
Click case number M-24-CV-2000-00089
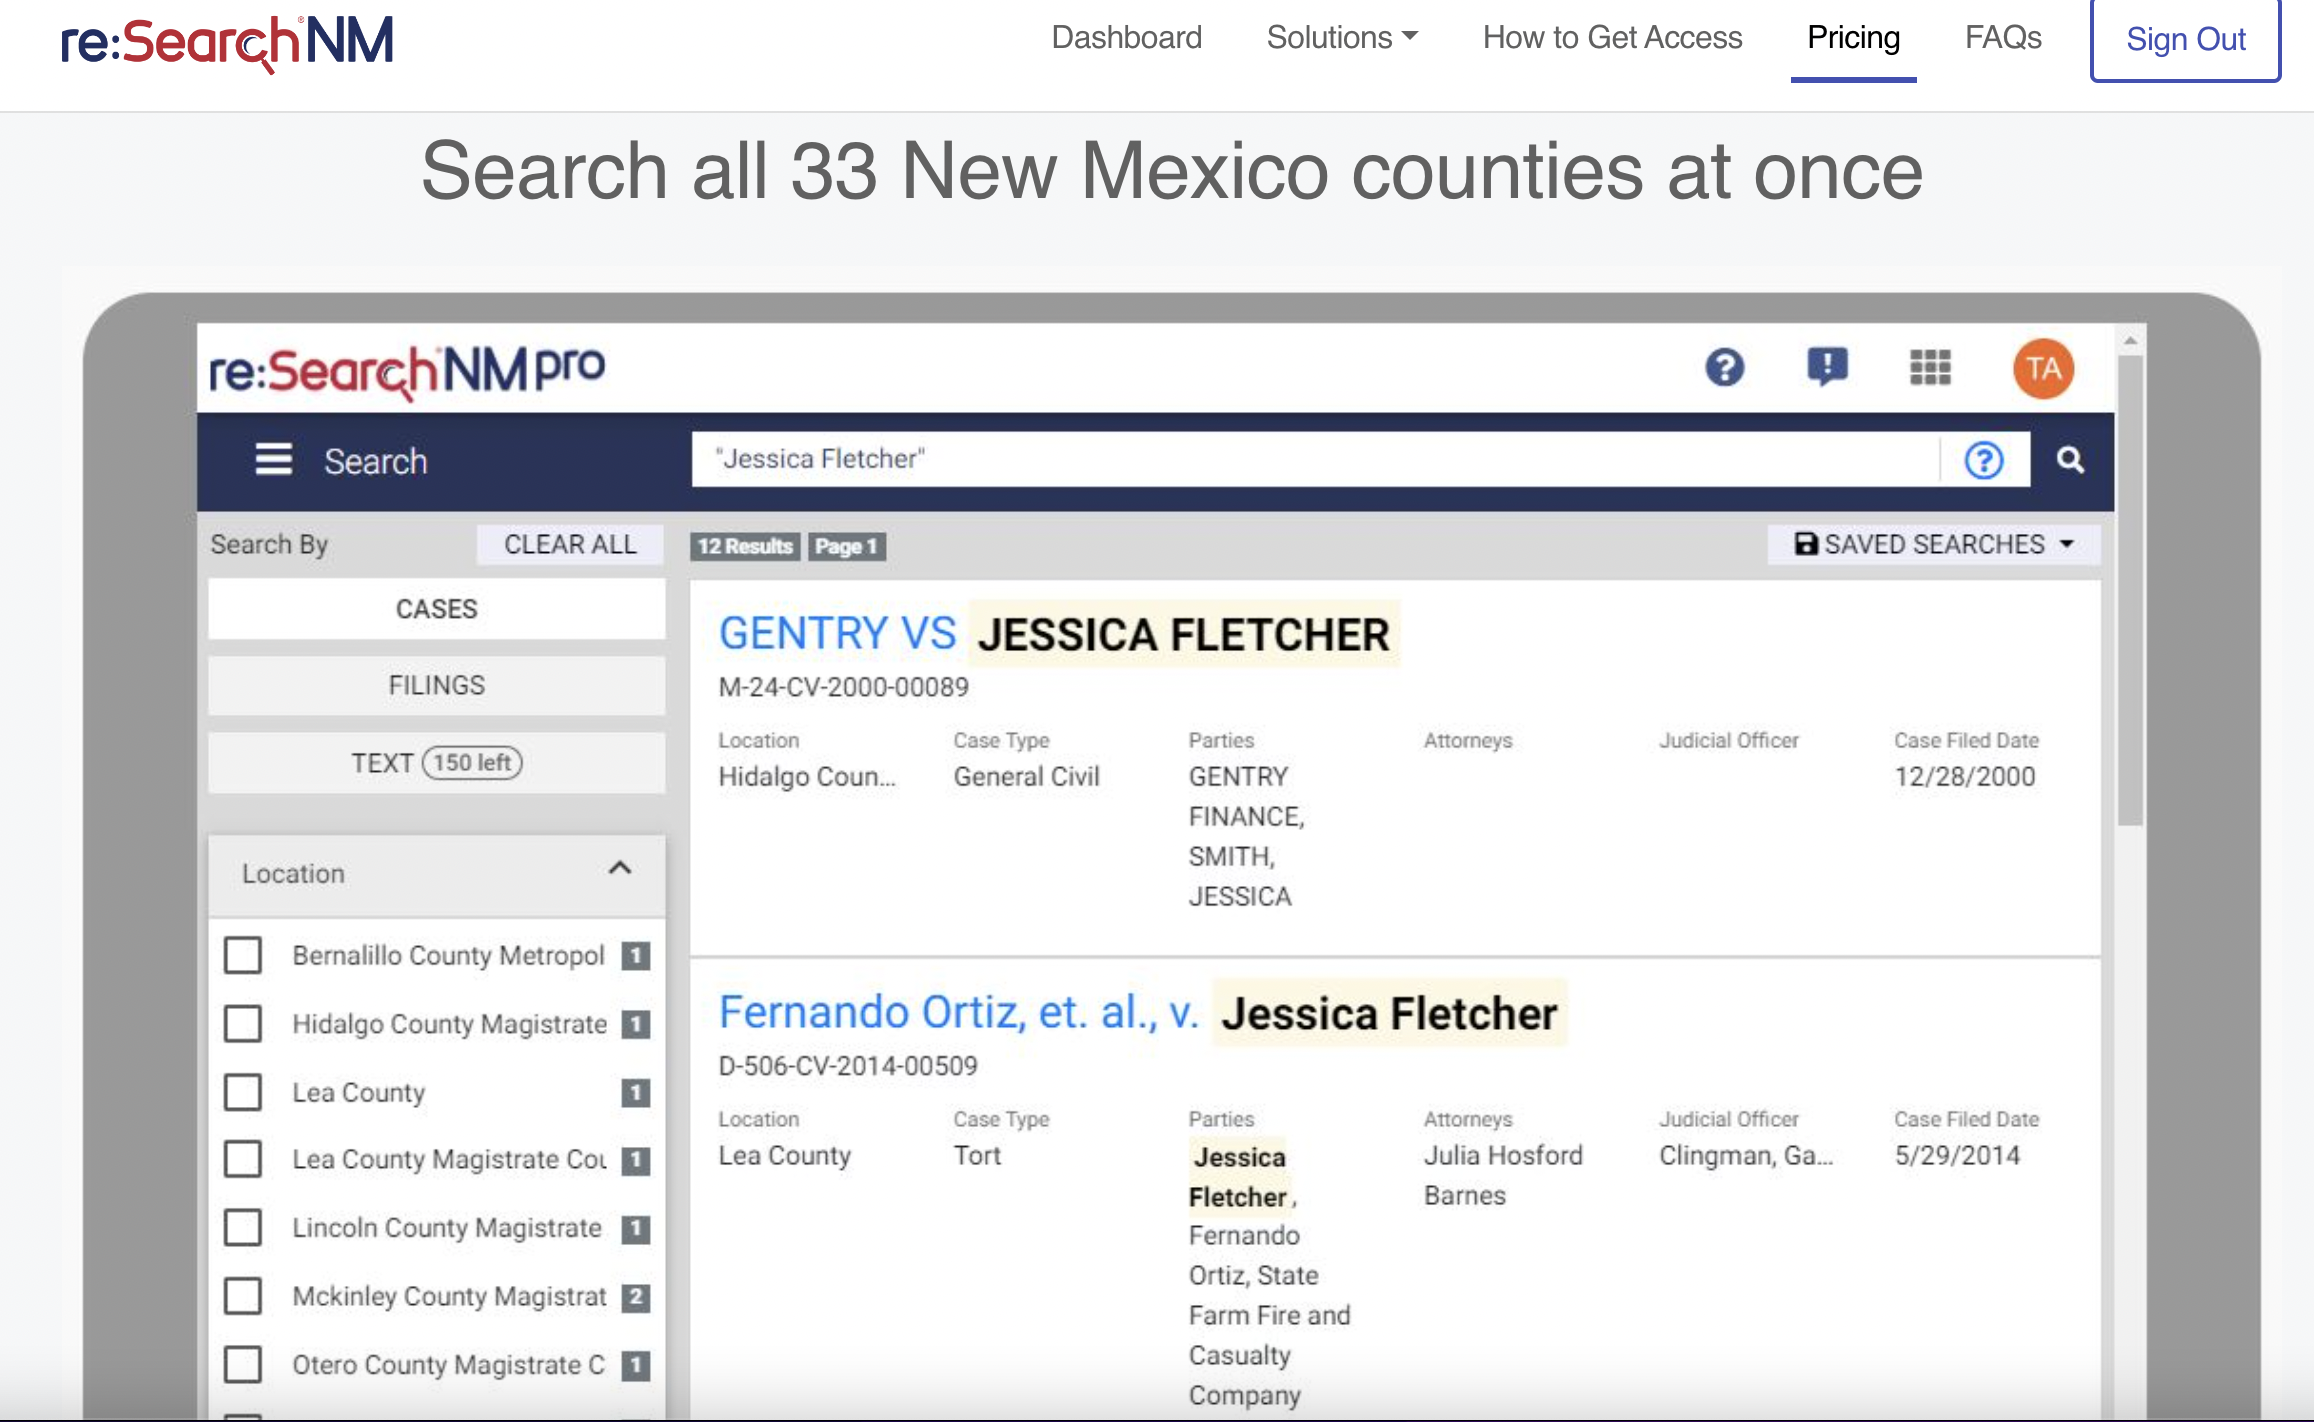click(843, 687)
